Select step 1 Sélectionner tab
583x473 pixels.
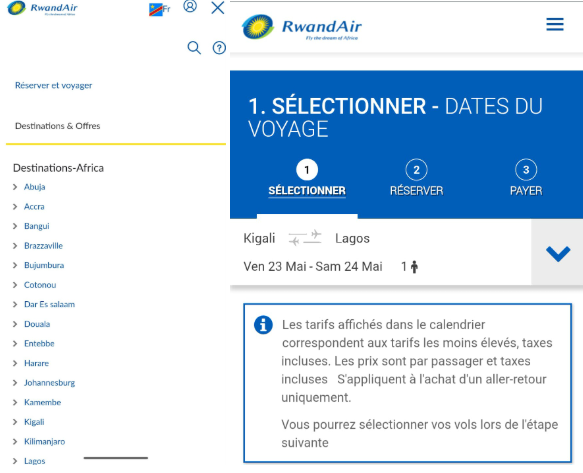307,178
